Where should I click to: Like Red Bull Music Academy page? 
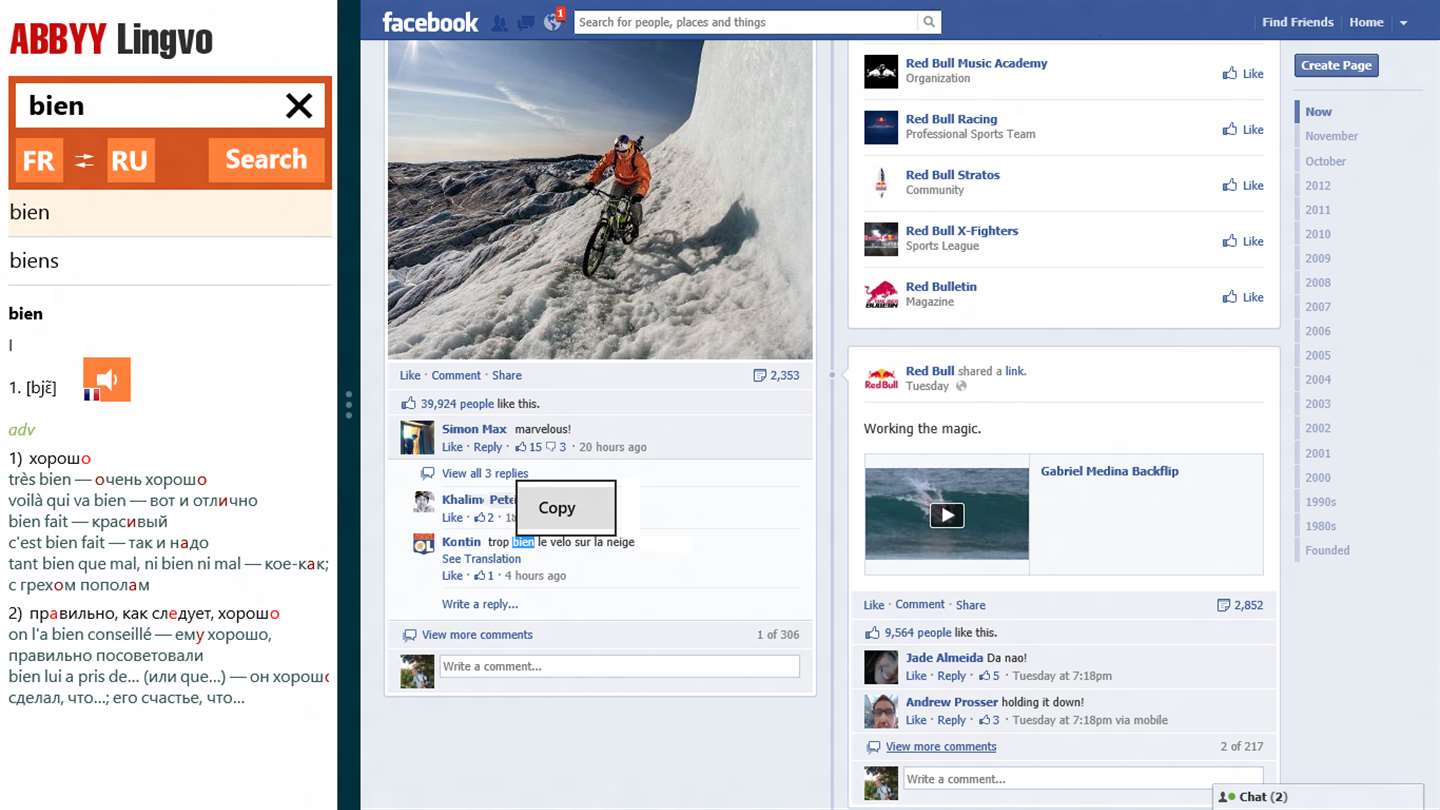(x=1243, y=74)
